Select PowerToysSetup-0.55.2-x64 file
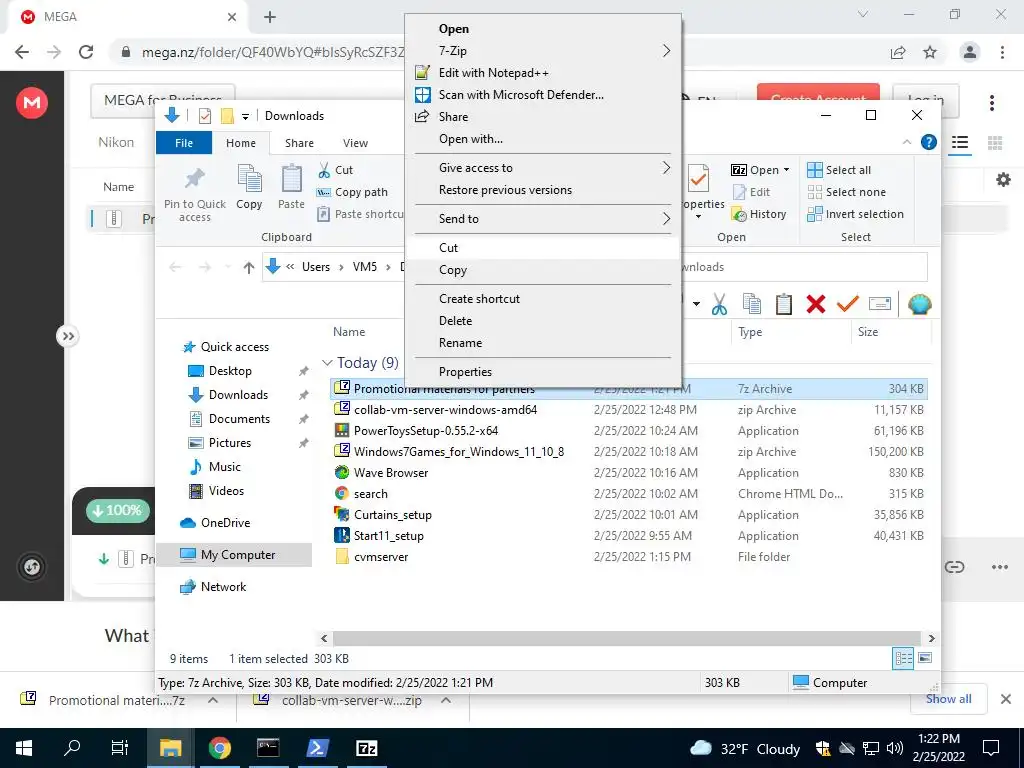 tap(426, 431)
